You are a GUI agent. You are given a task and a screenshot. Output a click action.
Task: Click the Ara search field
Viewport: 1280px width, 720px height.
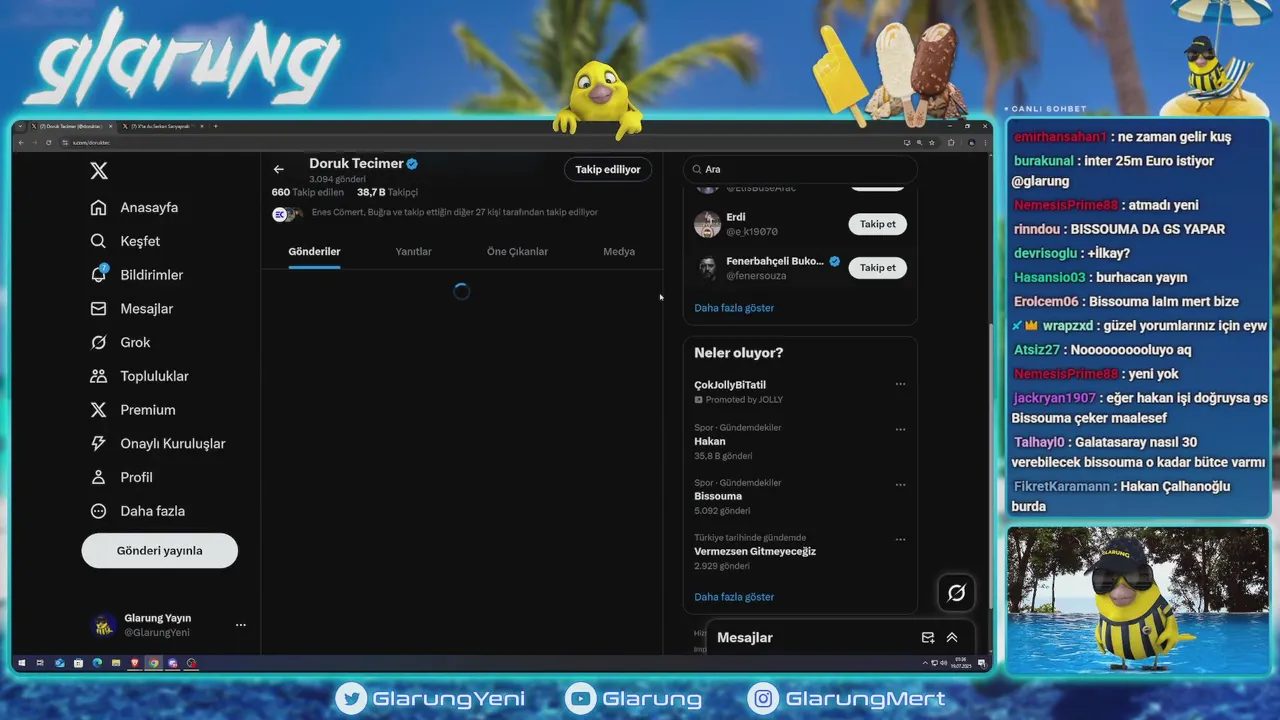pos(800,169)
